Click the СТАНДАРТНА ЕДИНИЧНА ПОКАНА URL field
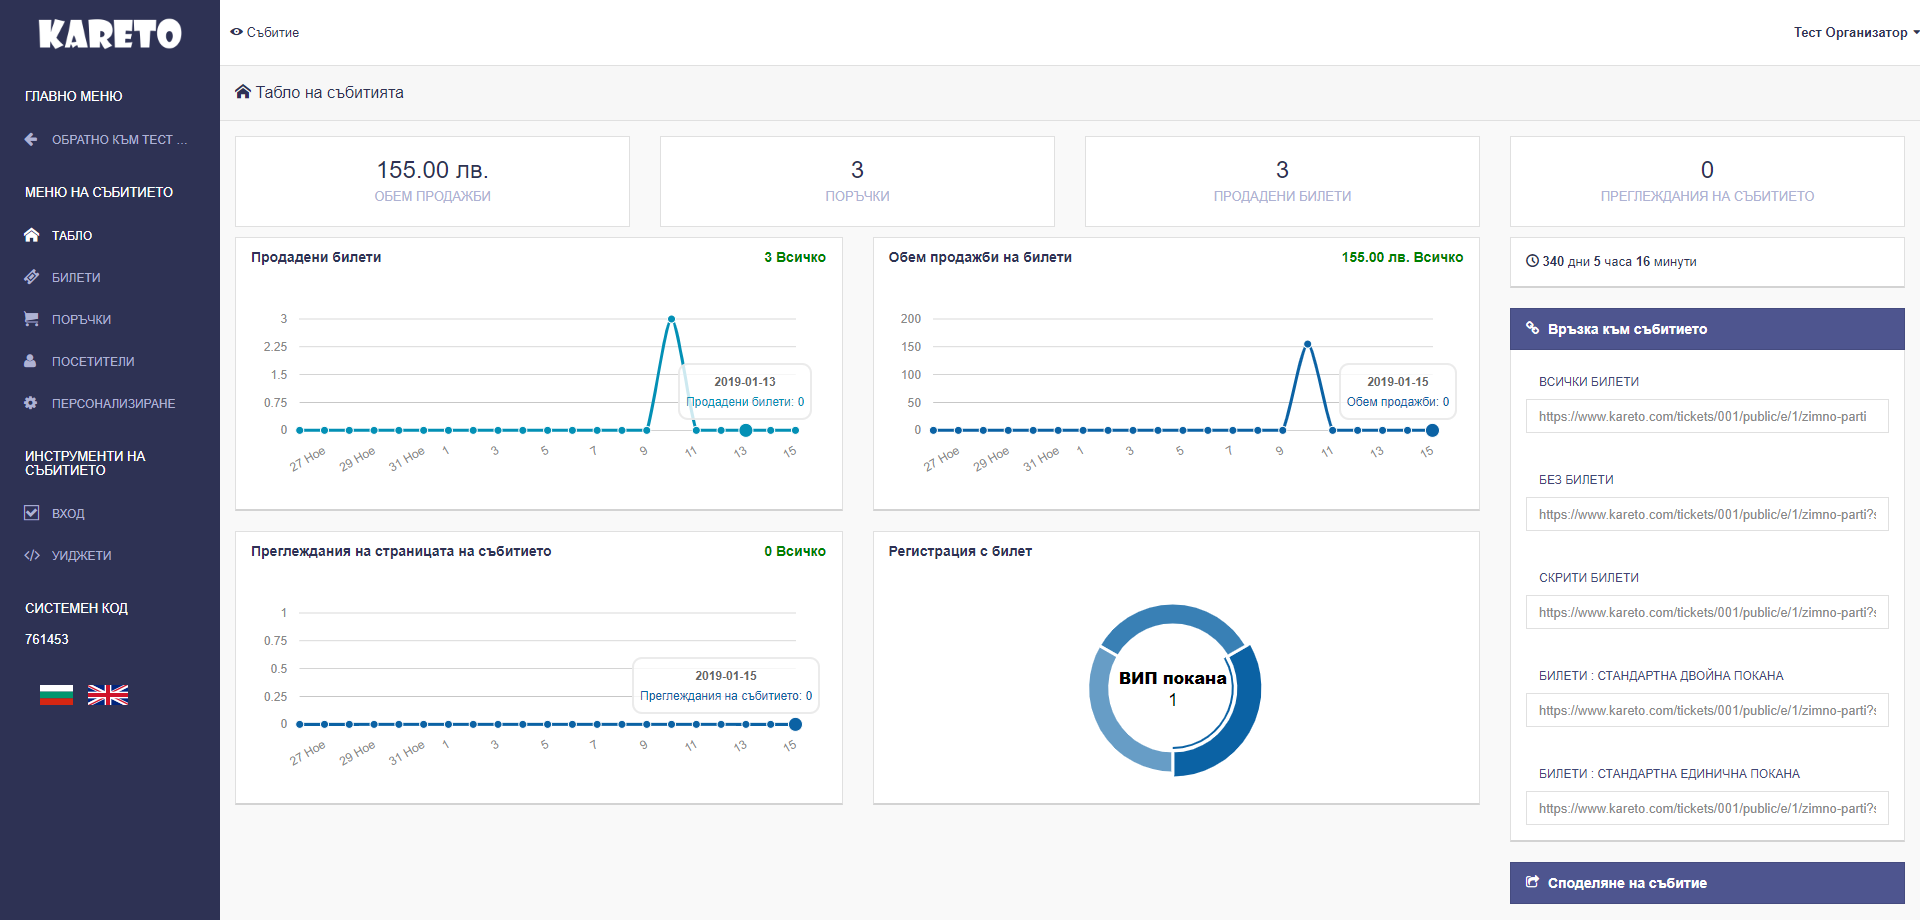The height and width of the screenshot is (920, 1920). (1707, 808)
